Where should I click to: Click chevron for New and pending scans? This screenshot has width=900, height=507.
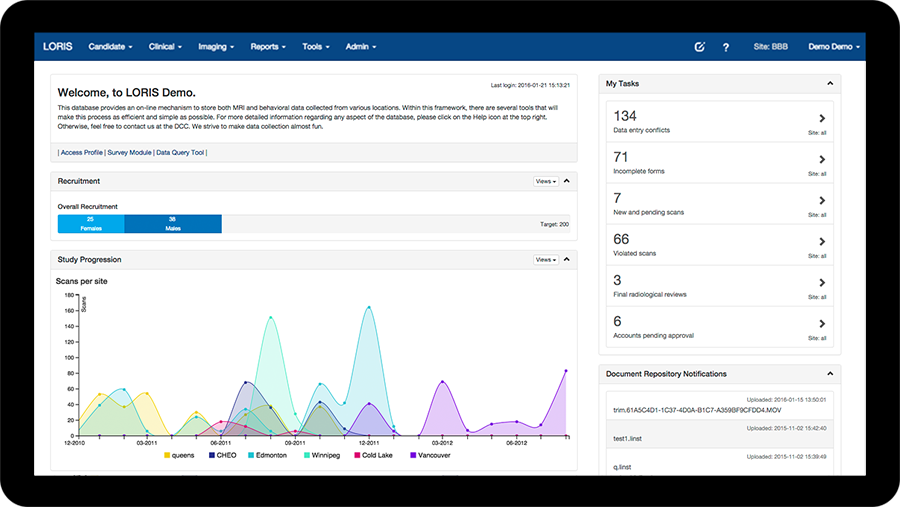click(823, 200)
